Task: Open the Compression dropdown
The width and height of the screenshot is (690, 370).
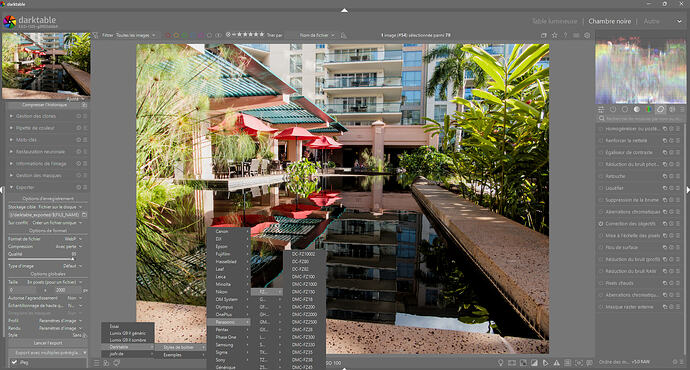Action: click(x=46, y=246)
